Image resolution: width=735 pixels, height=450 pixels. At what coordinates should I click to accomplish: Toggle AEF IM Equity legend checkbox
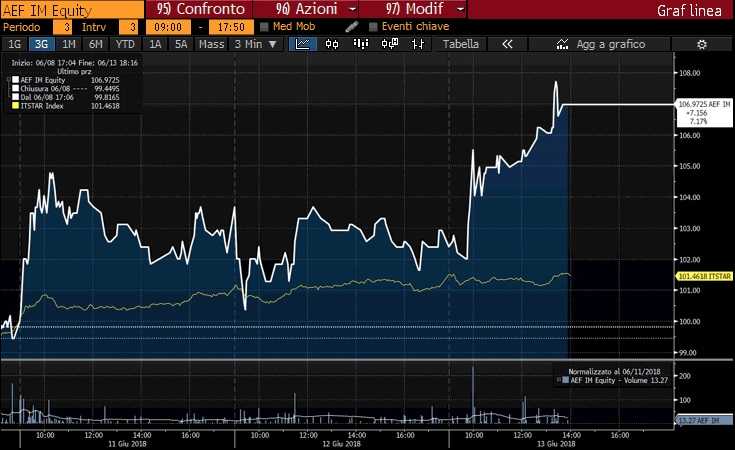(x=15, y=80)
